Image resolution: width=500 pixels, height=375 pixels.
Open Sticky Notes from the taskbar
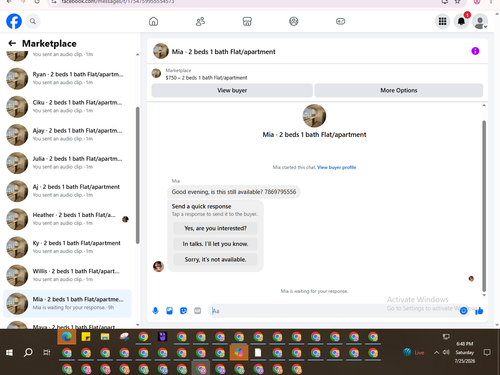(x=86, y=337)
